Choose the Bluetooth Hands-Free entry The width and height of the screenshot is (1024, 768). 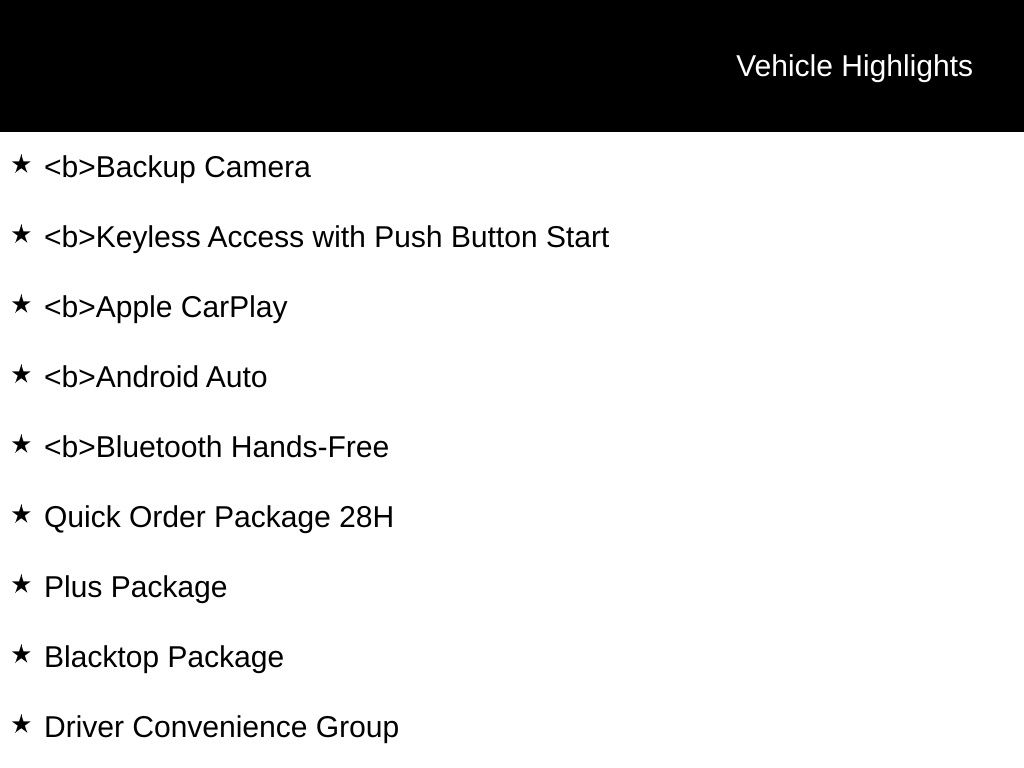pyautogui.click(x=217, y=447)
